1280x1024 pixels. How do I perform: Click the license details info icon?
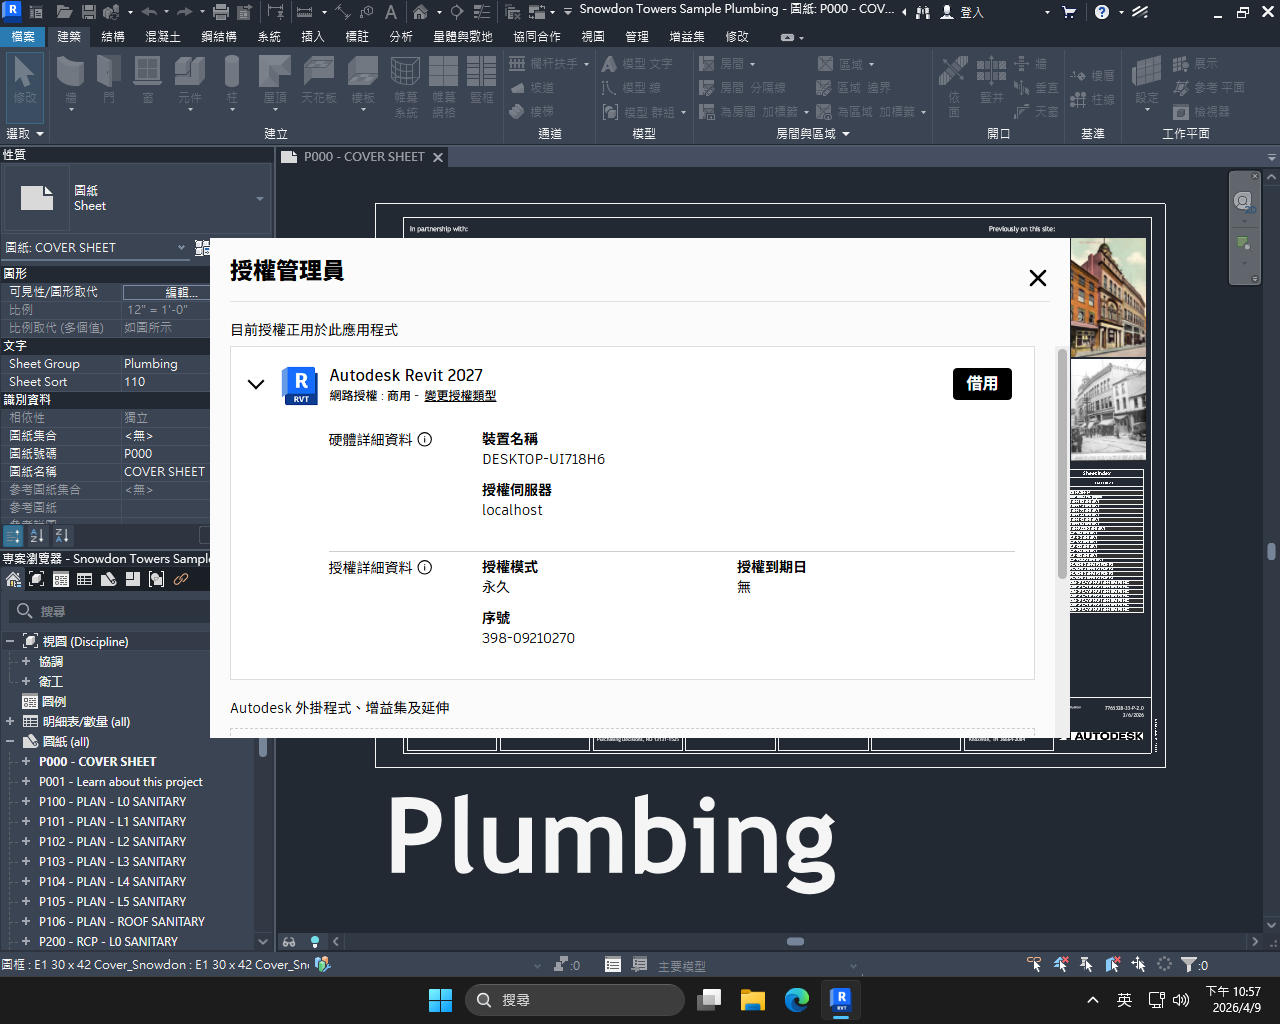425,568
